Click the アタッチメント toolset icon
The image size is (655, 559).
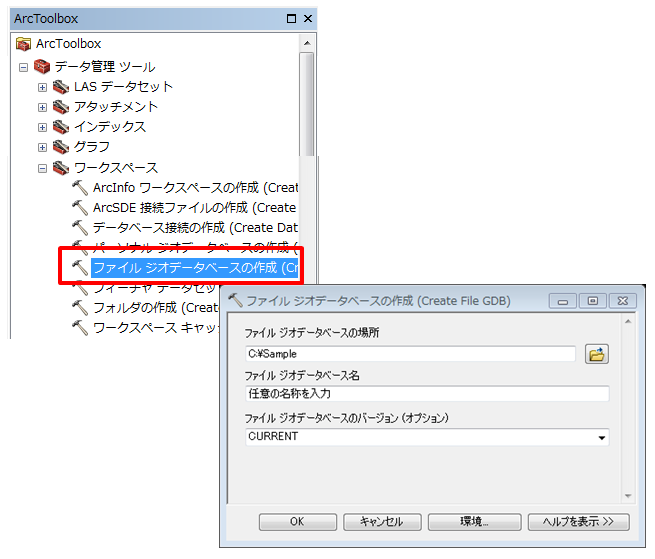[61, 107]
